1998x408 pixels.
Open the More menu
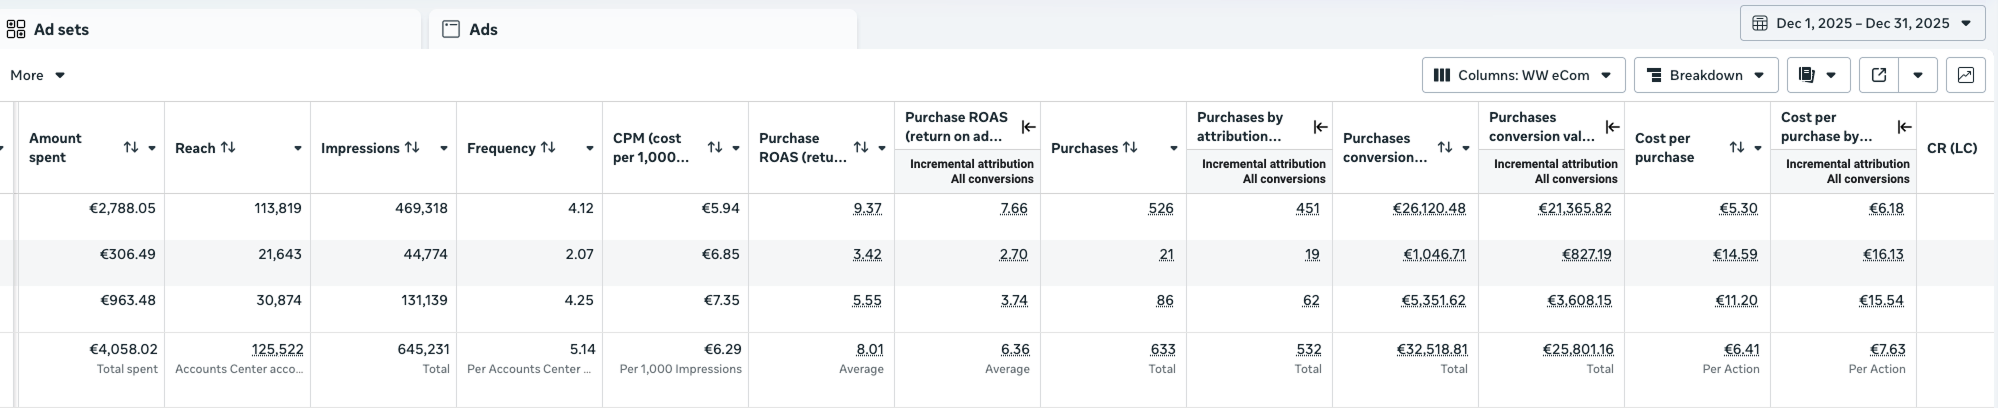click(37, 75)
